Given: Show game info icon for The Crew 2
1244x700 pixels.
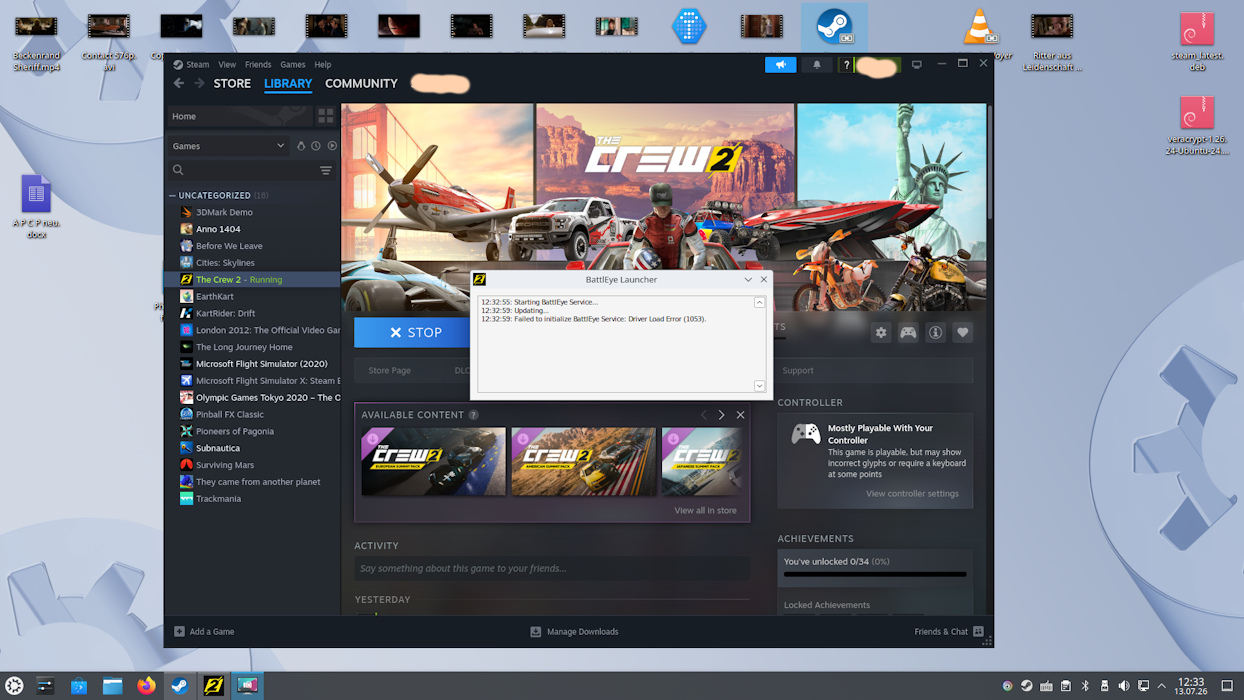Looking at the screenshot, I should tap(935, 333).
